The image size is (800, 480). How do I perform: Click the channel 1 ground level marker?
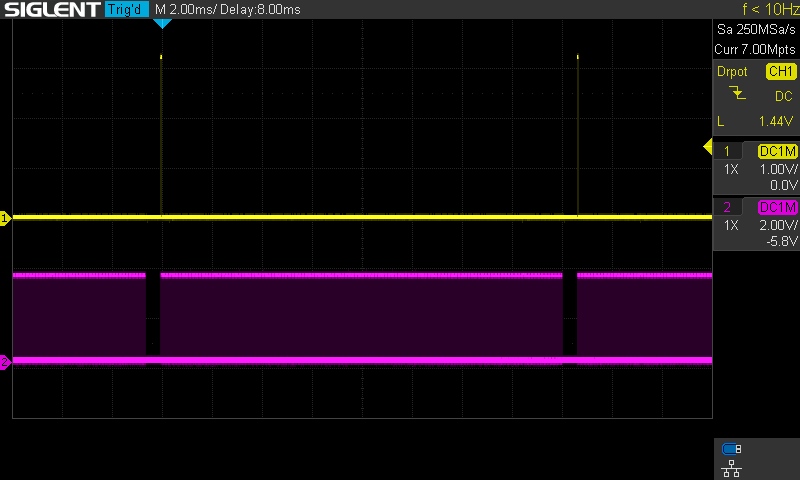(x=5, y=218)
